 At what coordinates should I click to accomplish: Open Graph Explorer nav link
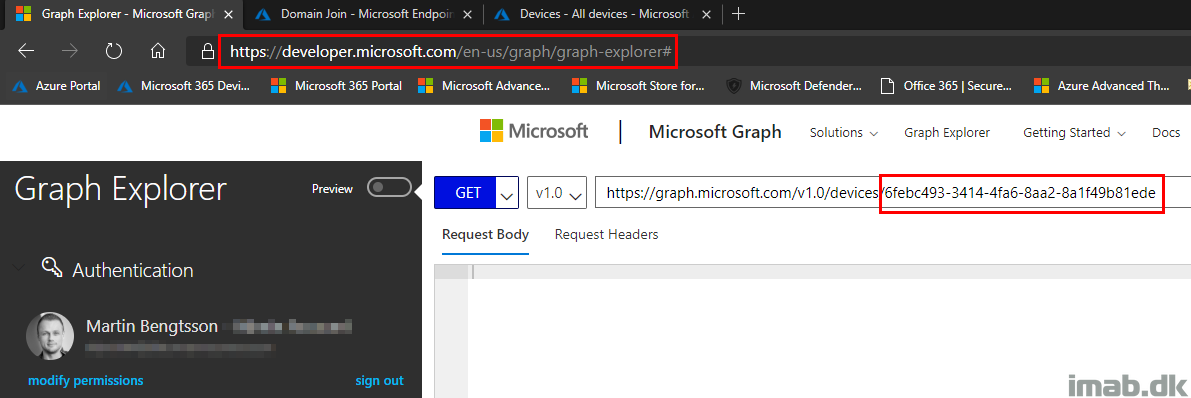(946, 132)
